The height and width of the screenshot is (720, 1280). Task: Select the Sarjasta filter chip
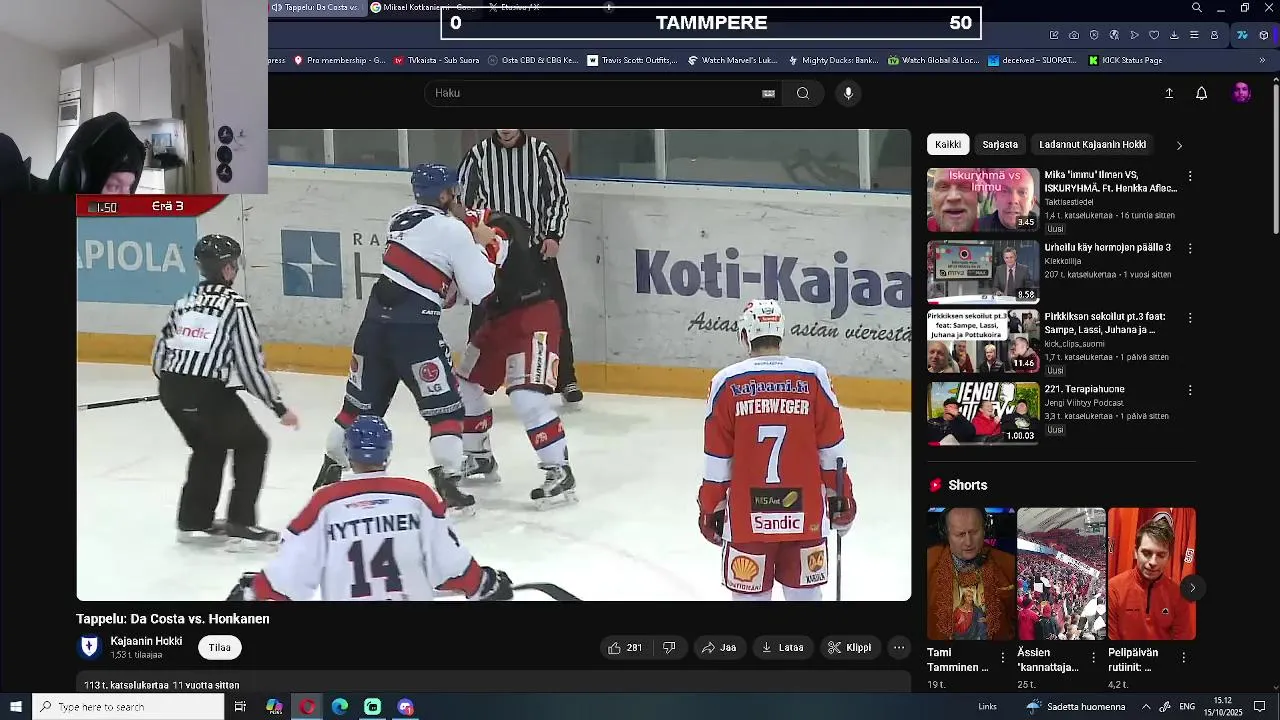1000,144
